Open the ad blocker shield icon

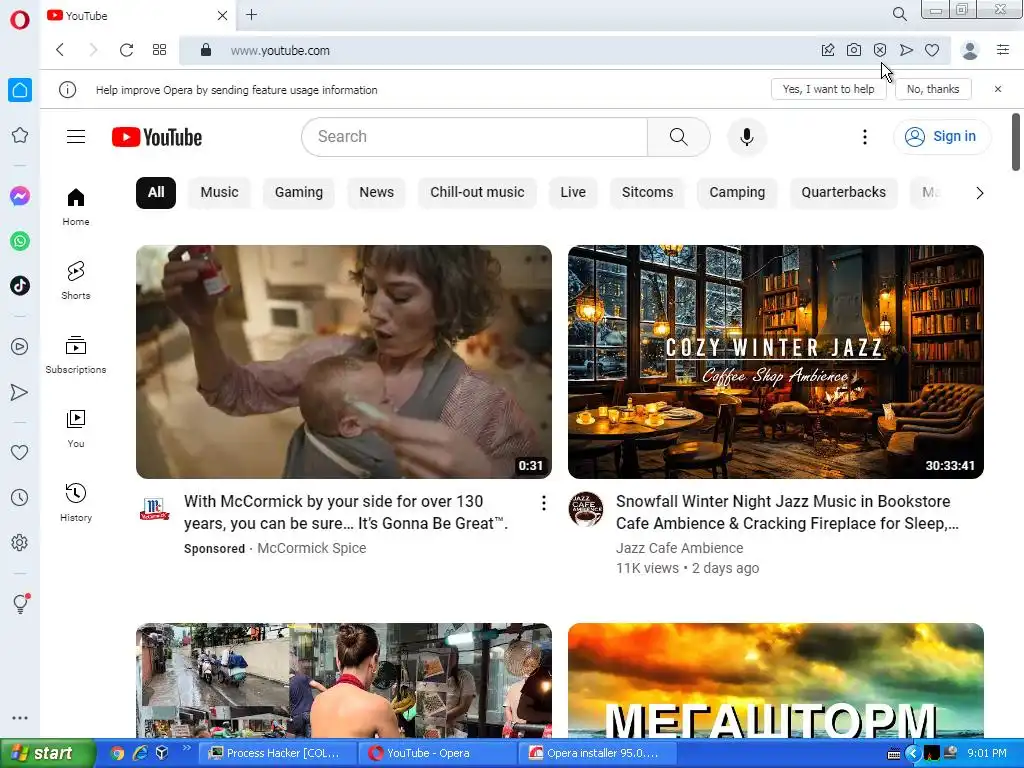[x=880, y=50]
